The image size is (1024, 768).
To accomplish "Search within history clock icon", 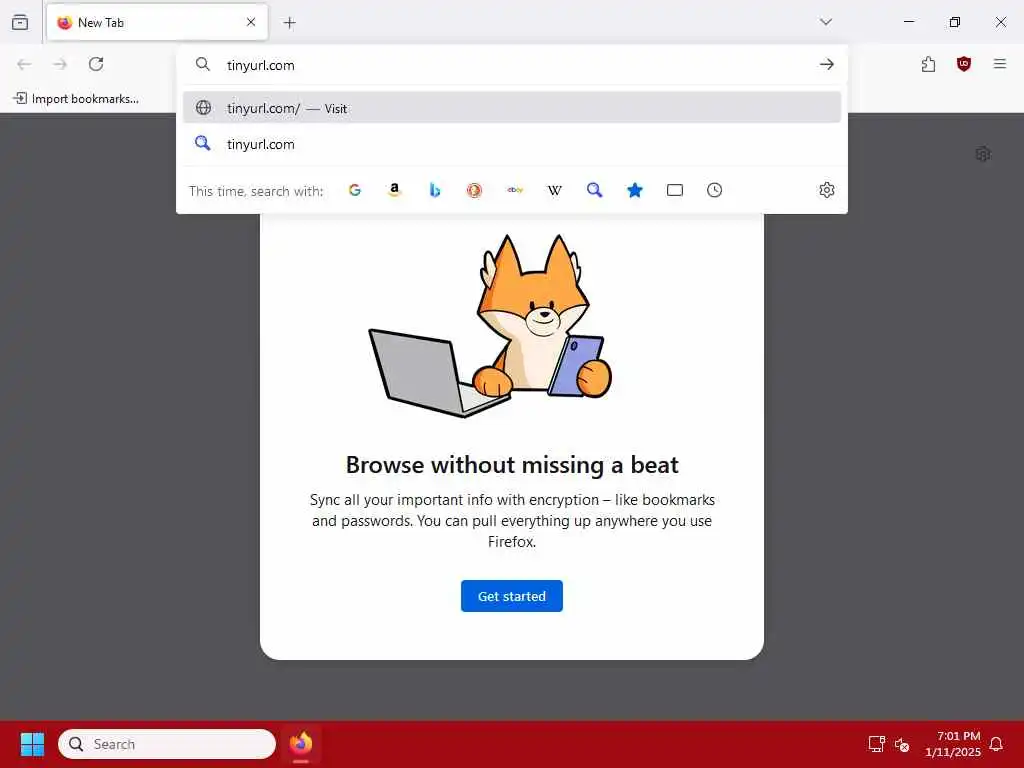I will [x=714, y=190].
